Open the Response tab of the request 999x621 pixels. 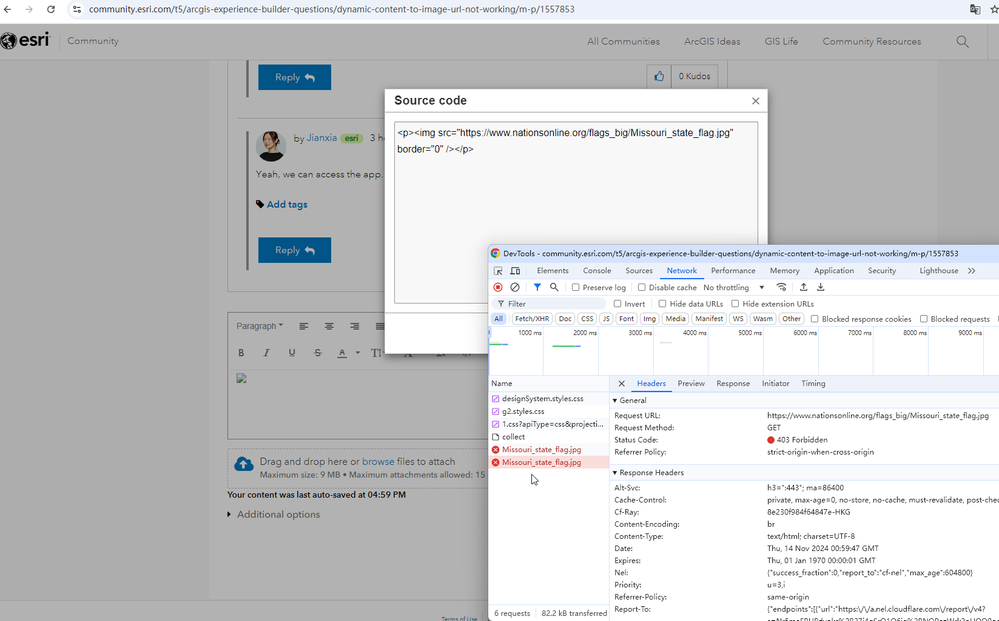(733, 383)
